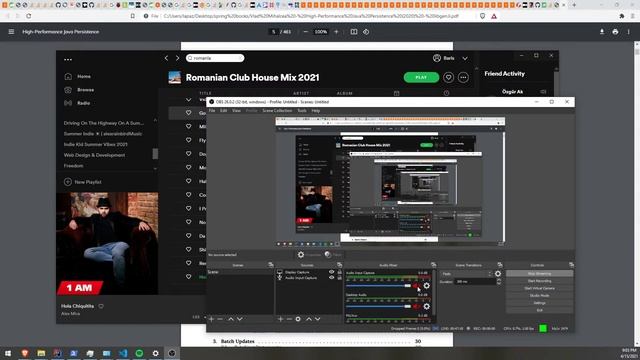Viewport: 640px width, 360px height.
Task: Open VS Code from the taskbar
Action: 123,353
